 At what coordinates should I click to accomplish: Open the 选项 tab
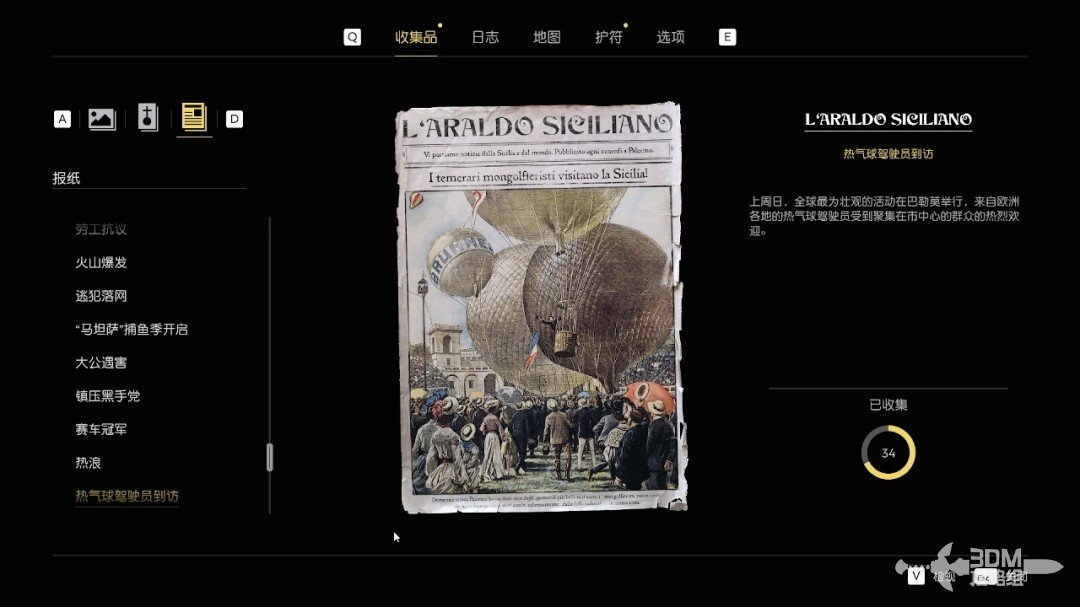coord(671,37)
